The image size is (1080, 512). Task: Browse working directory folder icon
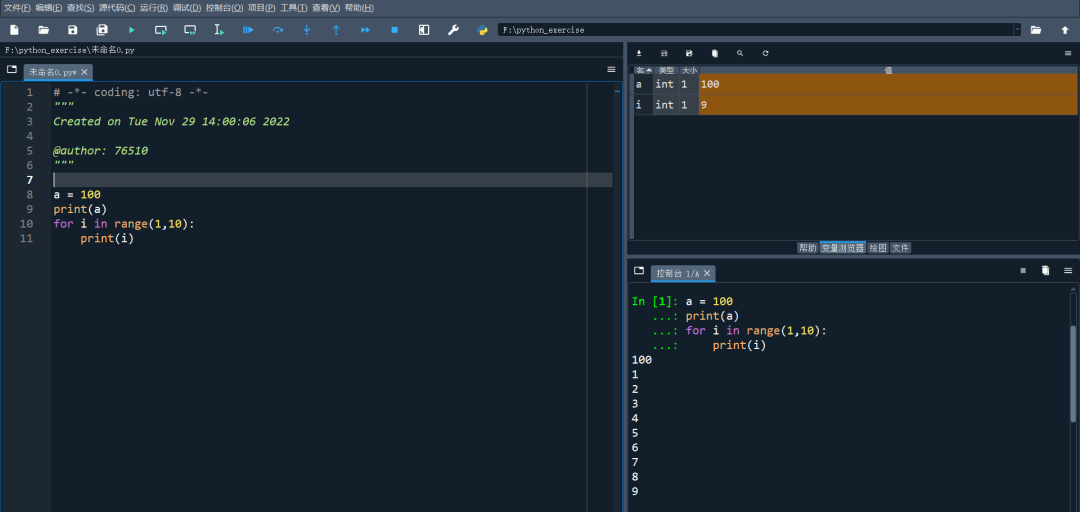(1035, 30)
